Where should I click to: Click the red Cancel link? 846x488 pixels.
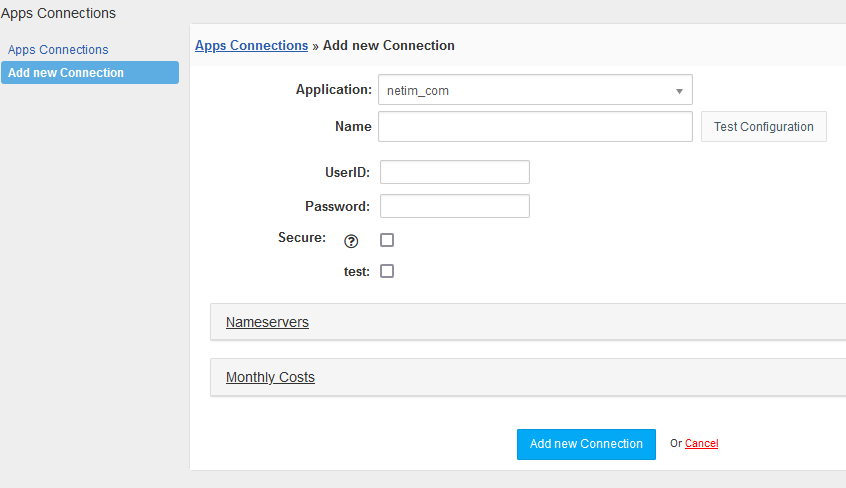coord(701,443)
